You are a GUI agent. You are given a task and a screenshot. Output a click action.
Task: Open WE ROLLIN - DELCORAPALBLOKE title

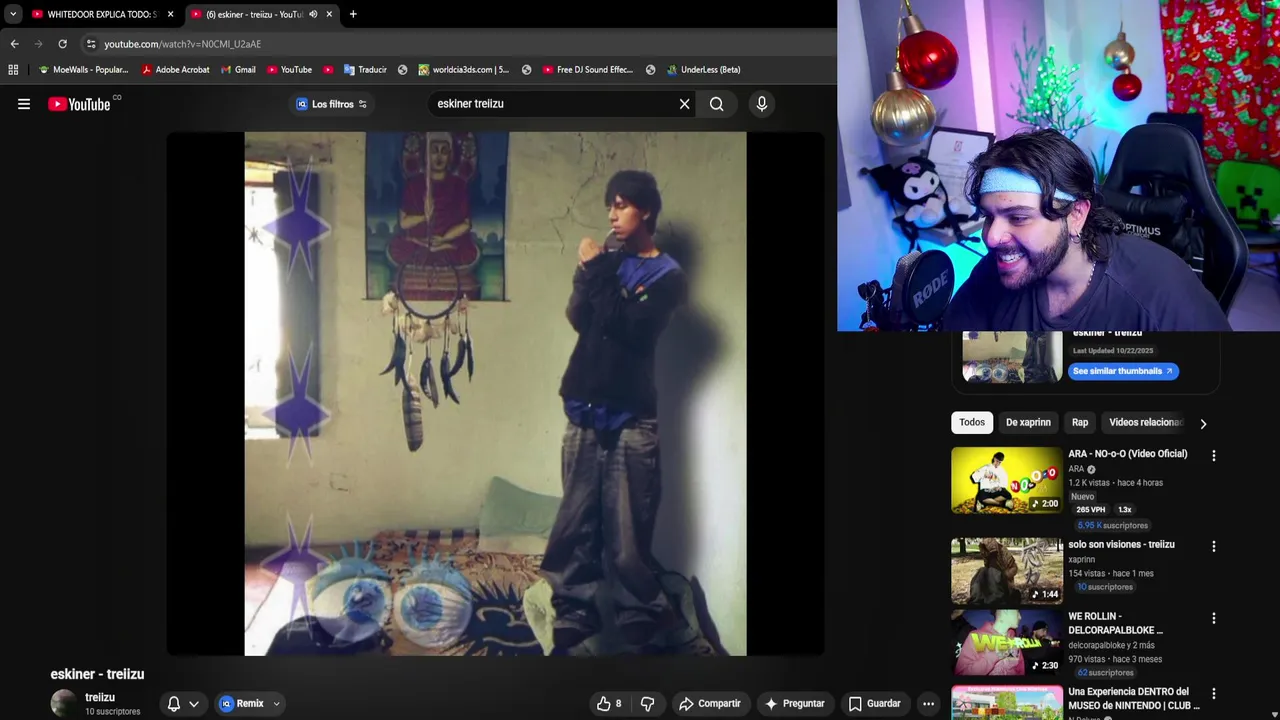pos(1116,624)
